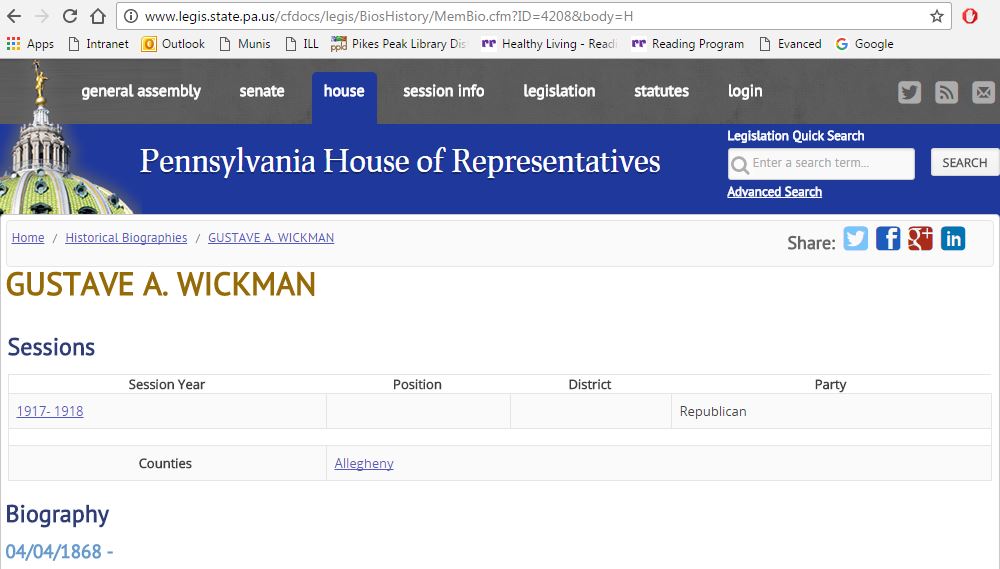Open the Pikes Peak Library bookmark
The height and width of the screenshot is (569, 1000).
click(398, 43)
